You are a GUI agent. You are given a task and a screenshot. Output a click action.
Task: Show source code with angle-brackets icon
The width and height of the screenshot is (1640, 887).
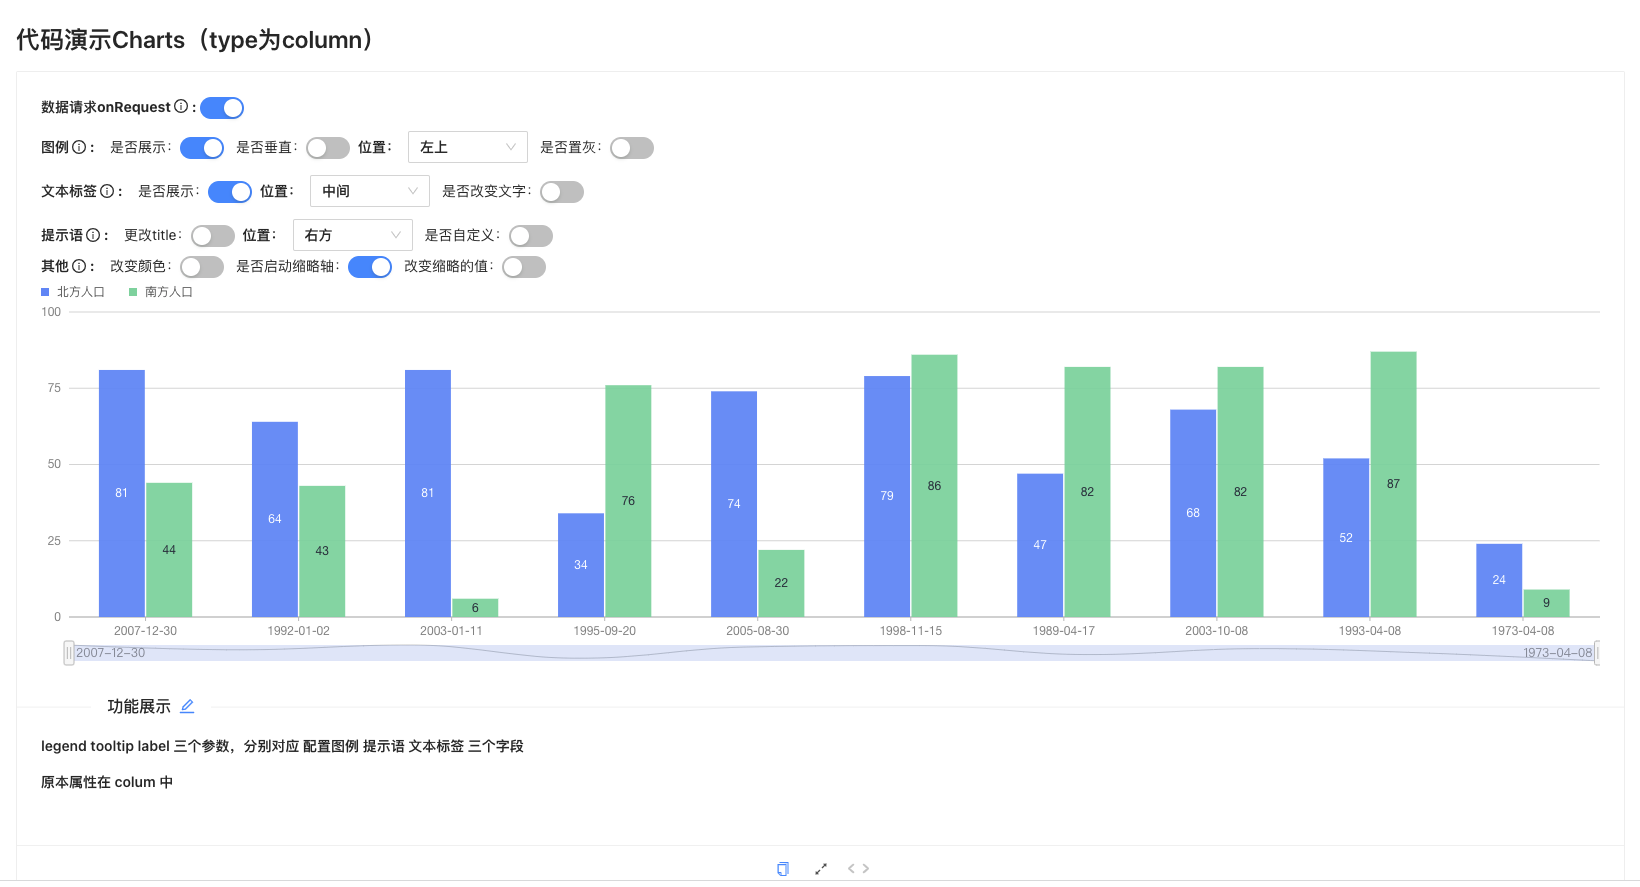point(858,868)
